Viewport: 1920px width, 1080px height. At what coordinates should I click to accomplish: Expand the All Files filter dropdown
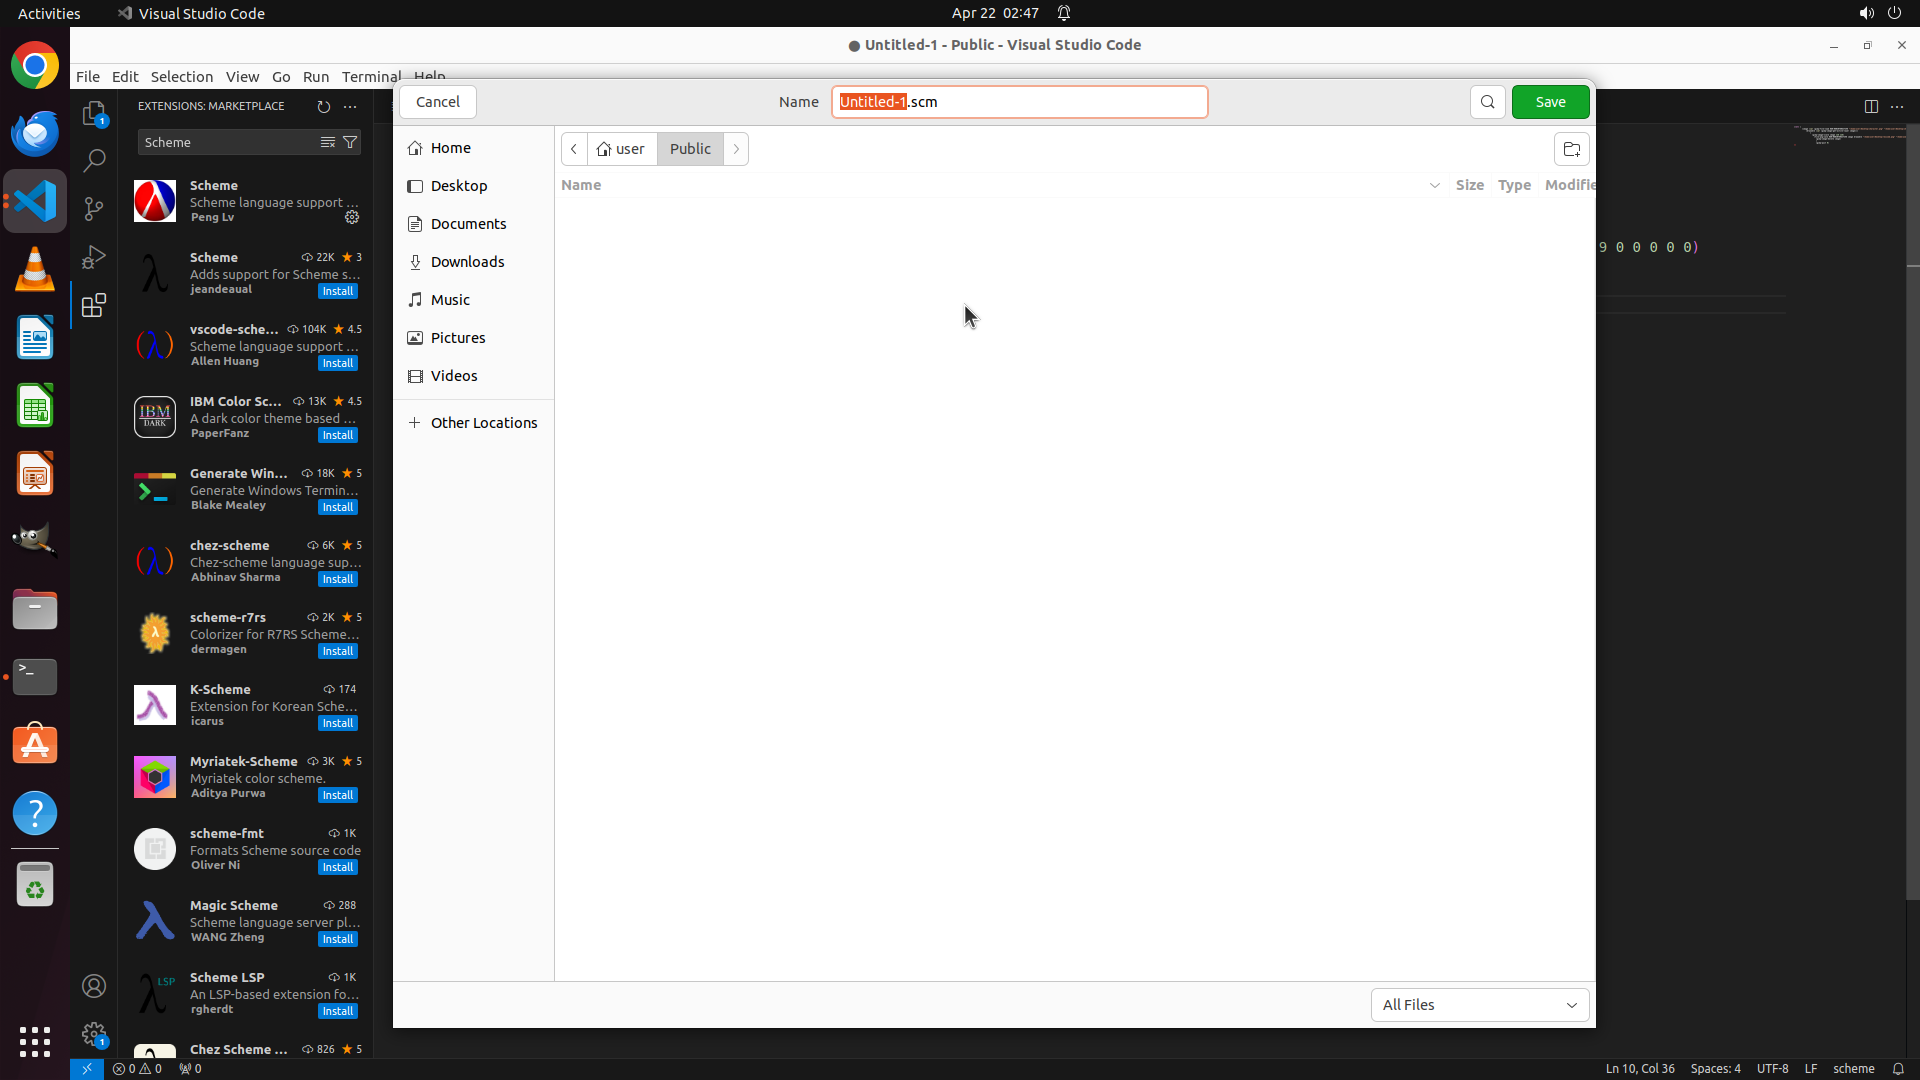pos(1479,1005)
